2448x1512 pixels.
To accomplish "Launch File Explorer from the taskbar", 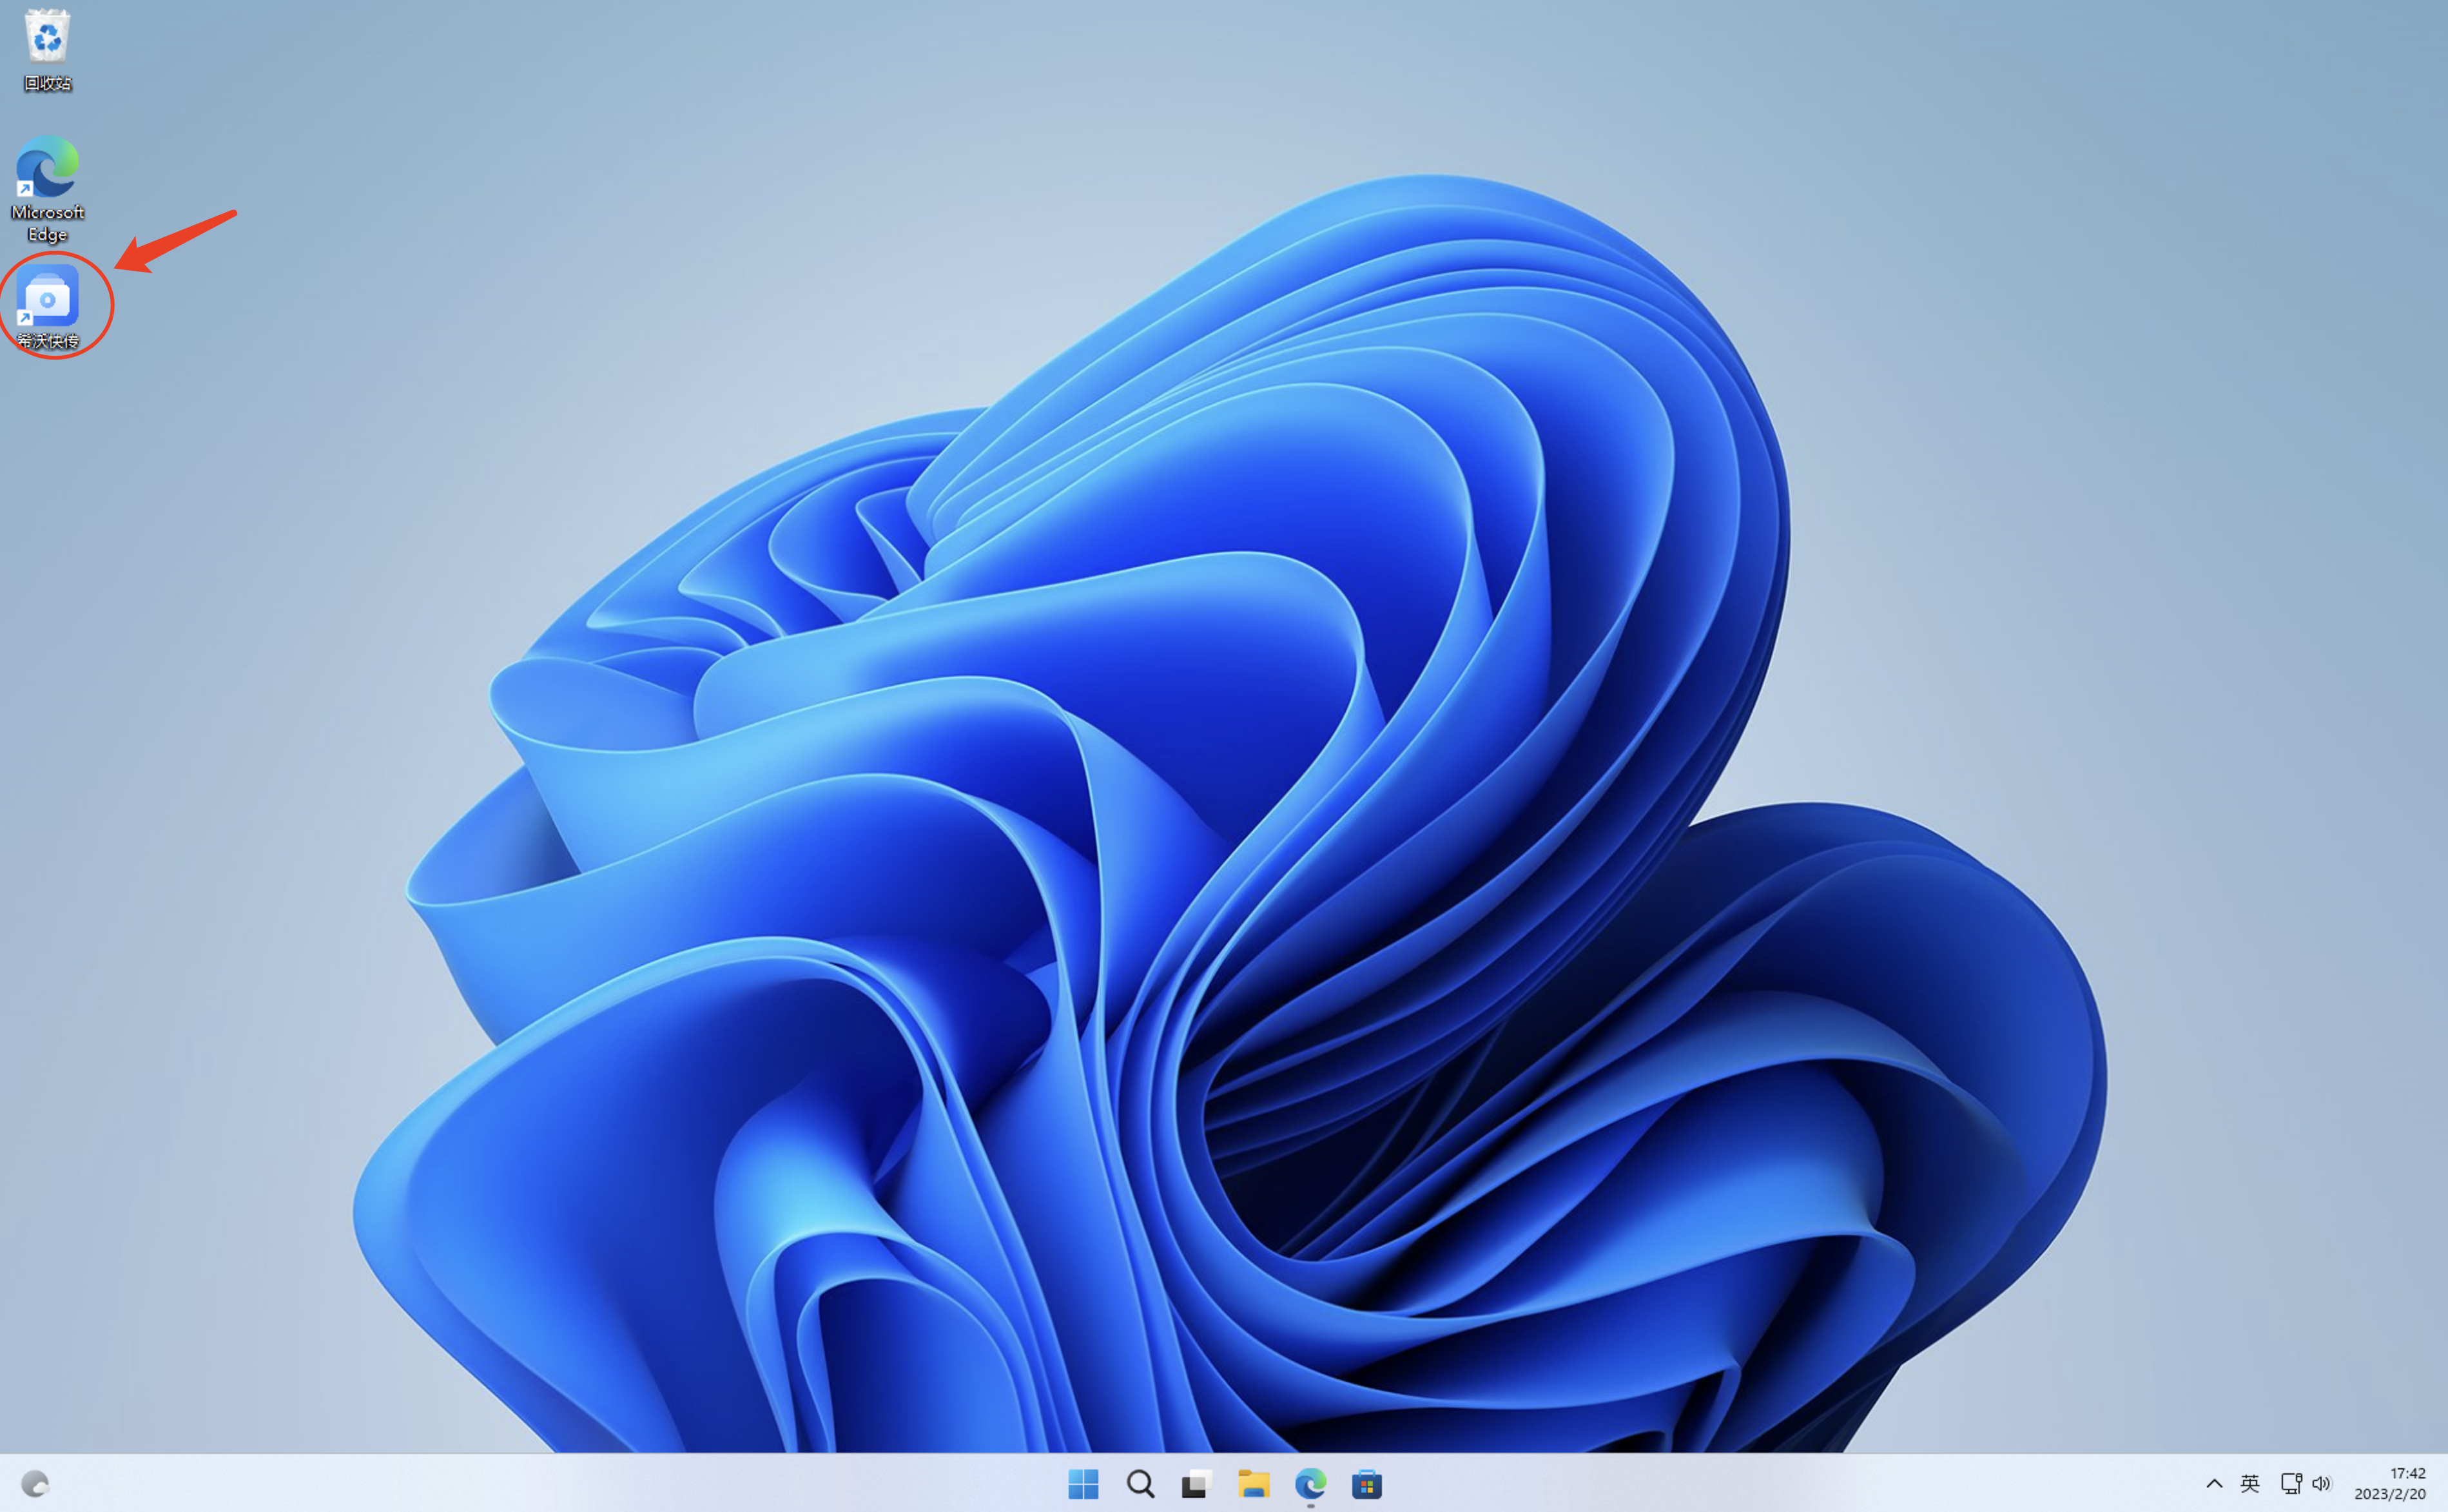I will 1253,1484.
